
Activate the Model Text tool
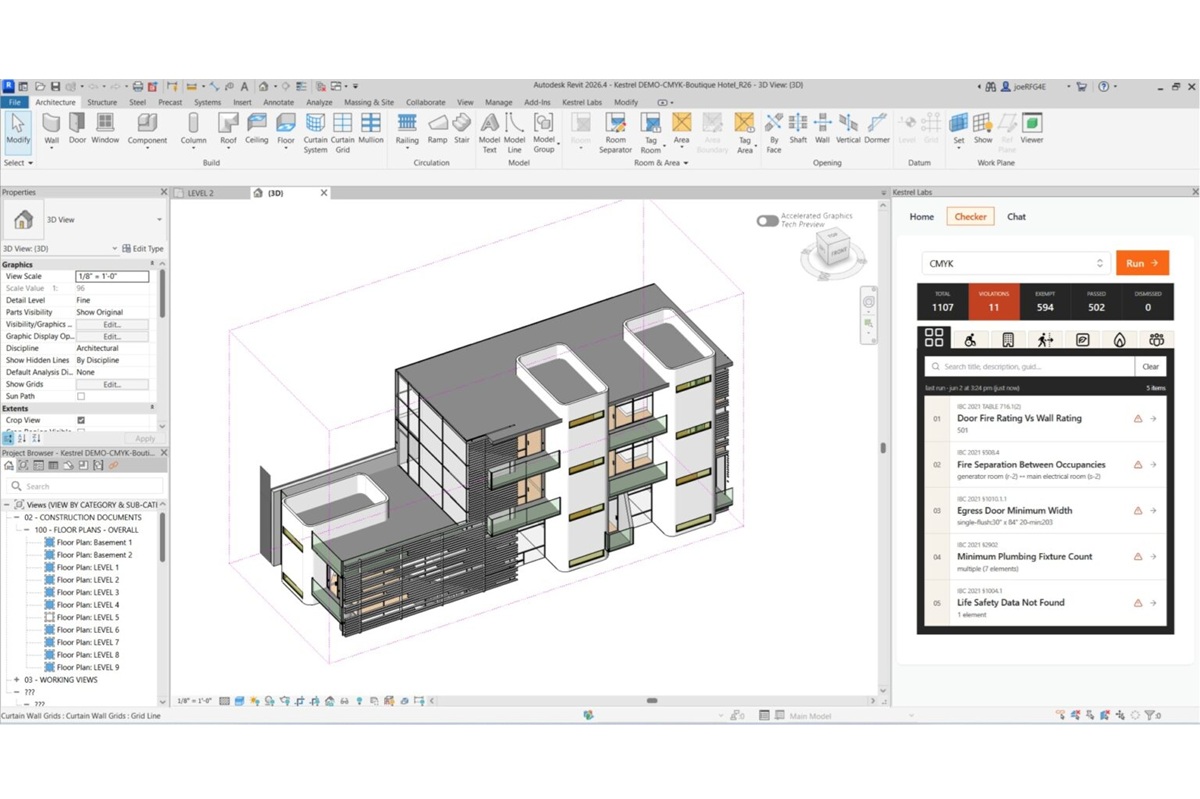[489, 132]
